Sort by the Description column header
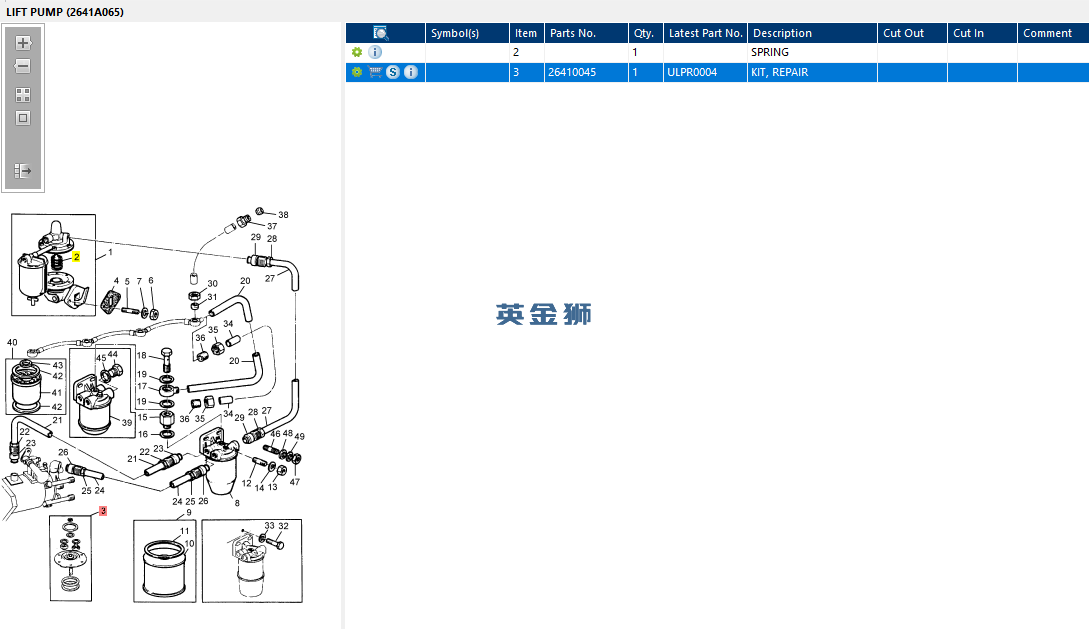Viewport: 1089px width, 629px height. (812, 33)
